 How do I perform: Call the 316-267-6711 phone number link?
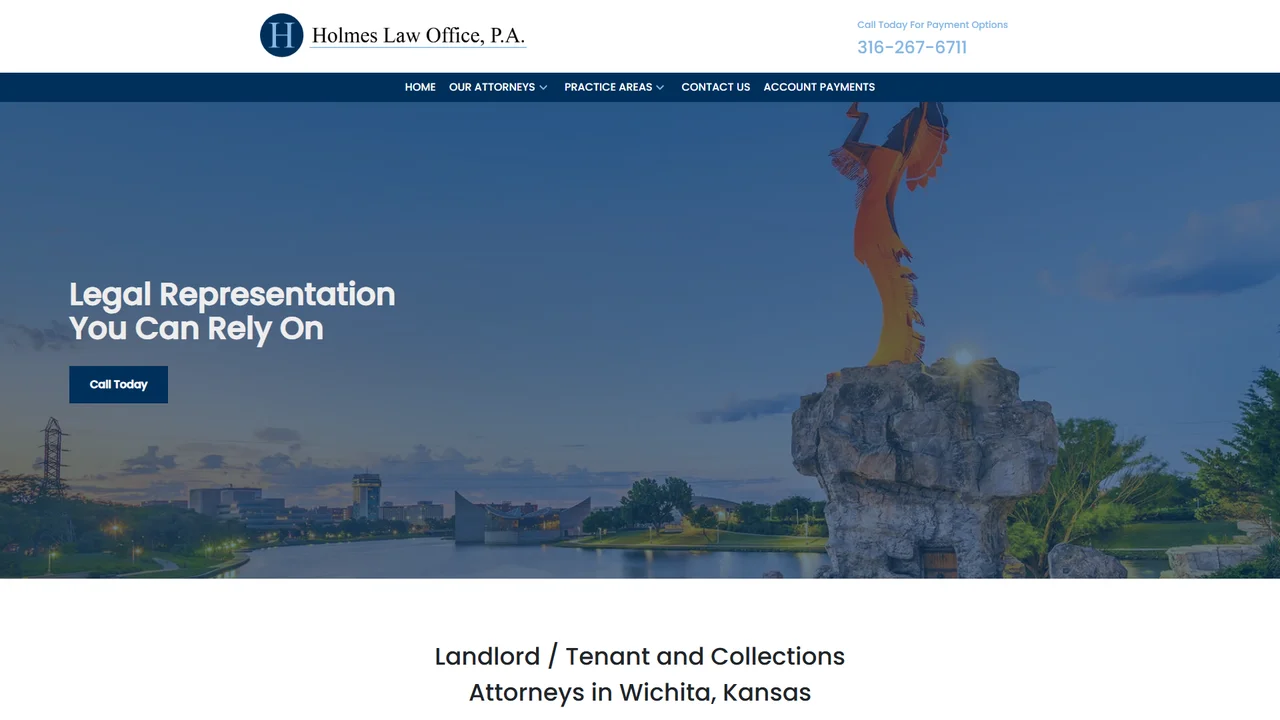click(x=912, y=47)
